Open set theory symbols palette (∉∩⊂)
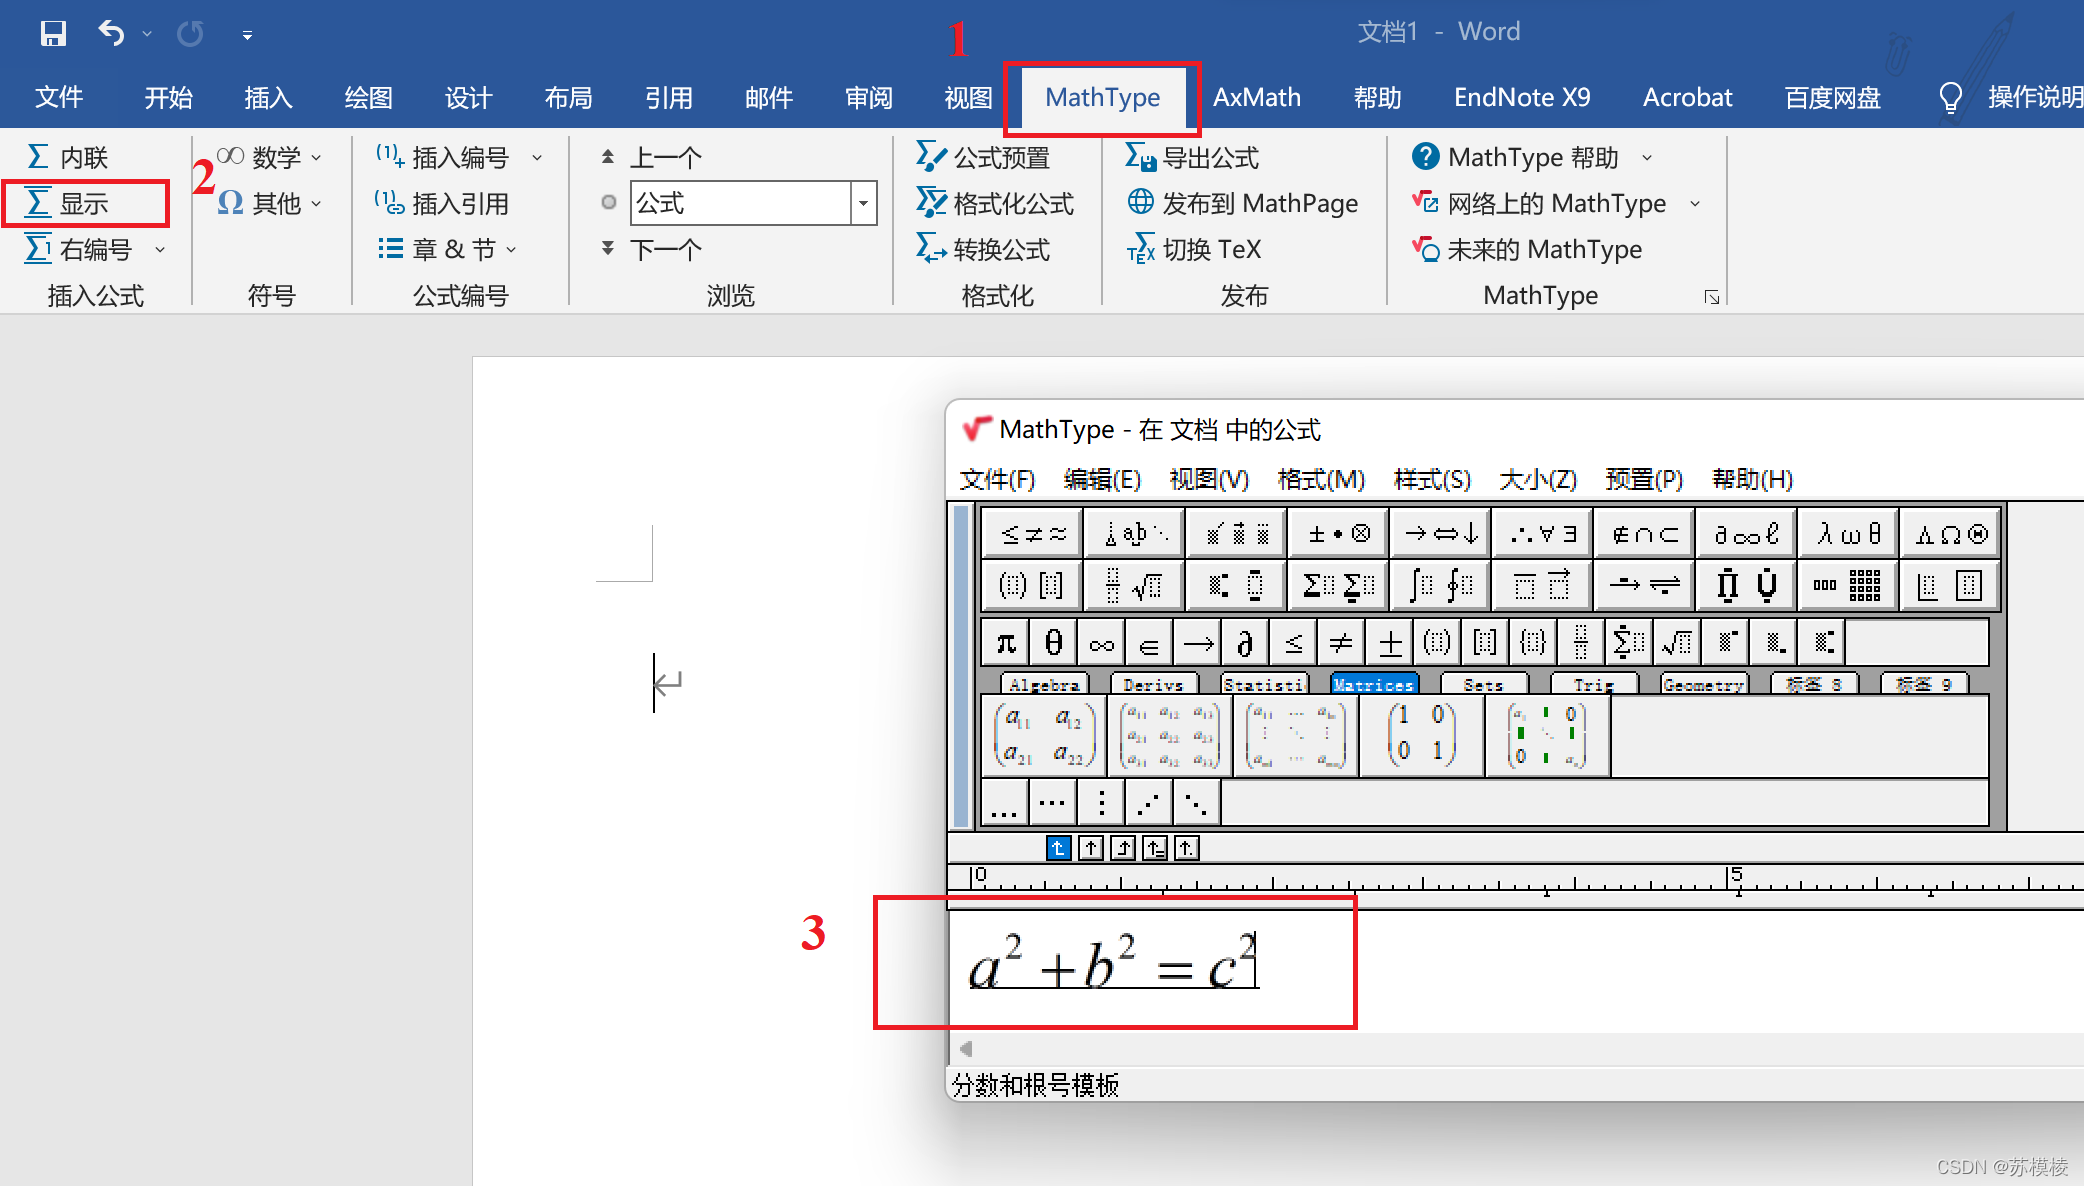 (1644, 534)
